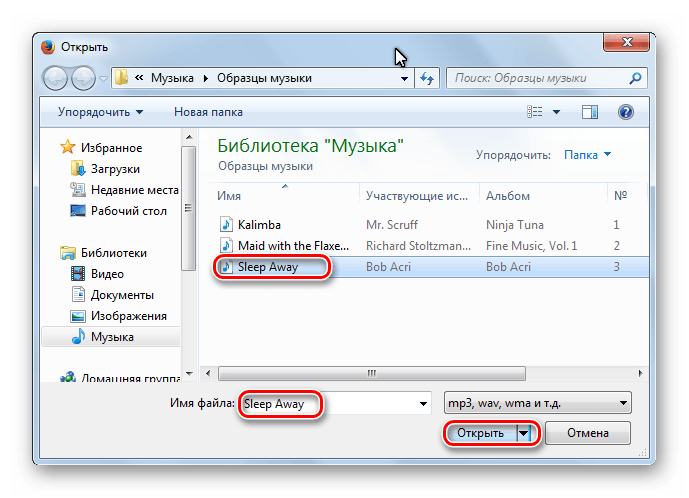Viewport: 689px width, 498px height.
Task: Click Ninja Tuna album cell
Action: [x=515, y=225]
